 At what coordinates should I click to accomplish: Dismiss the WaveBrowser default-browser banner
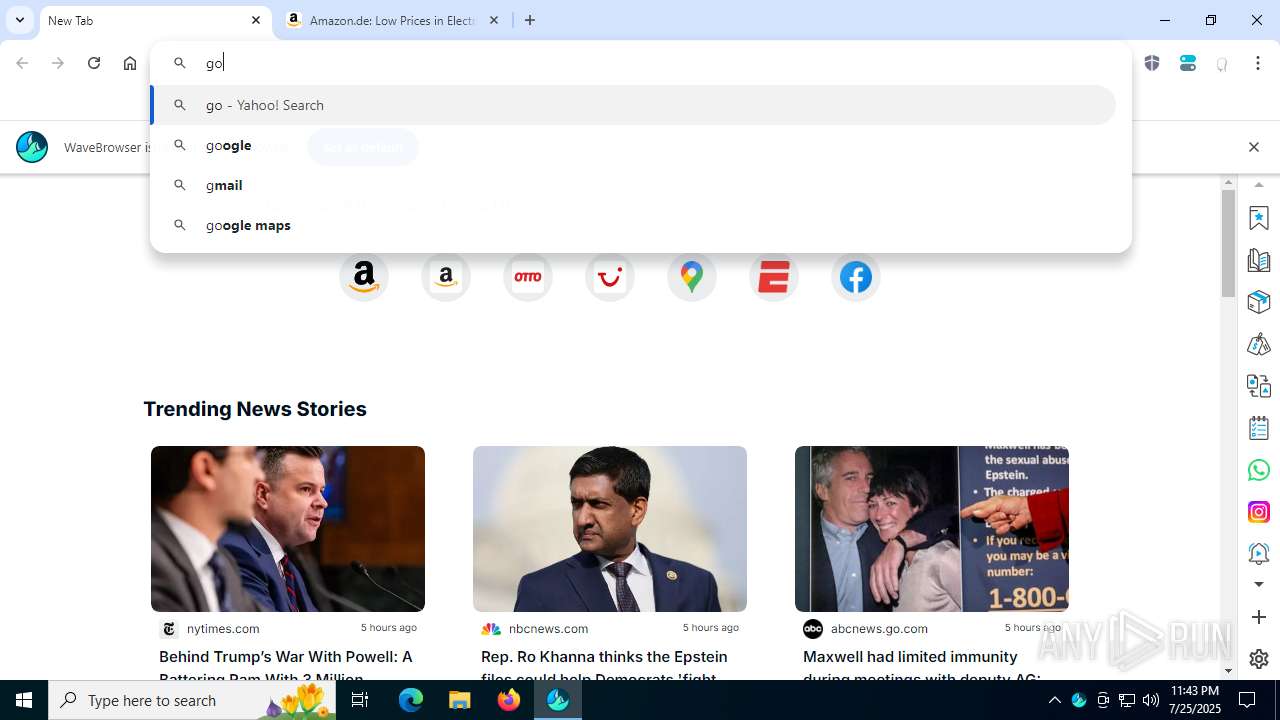(1254, 147)
